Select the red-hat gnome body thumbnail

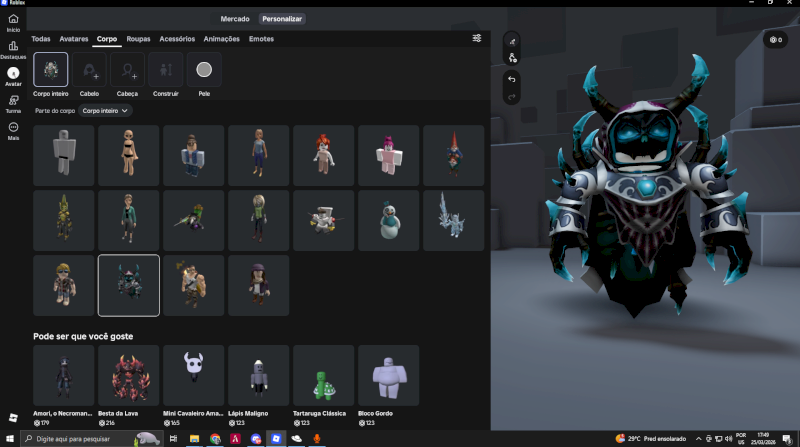click(x=454, y=156)
